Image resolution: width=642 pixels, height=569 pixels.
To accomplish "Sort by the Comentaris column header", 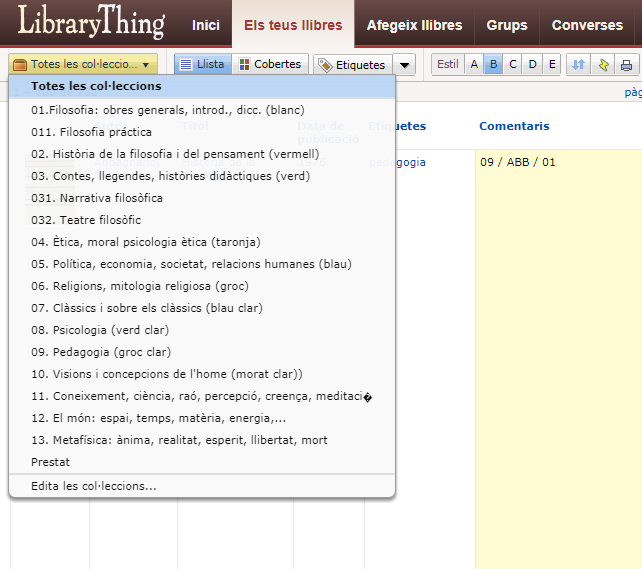I will tap(514, 126).
